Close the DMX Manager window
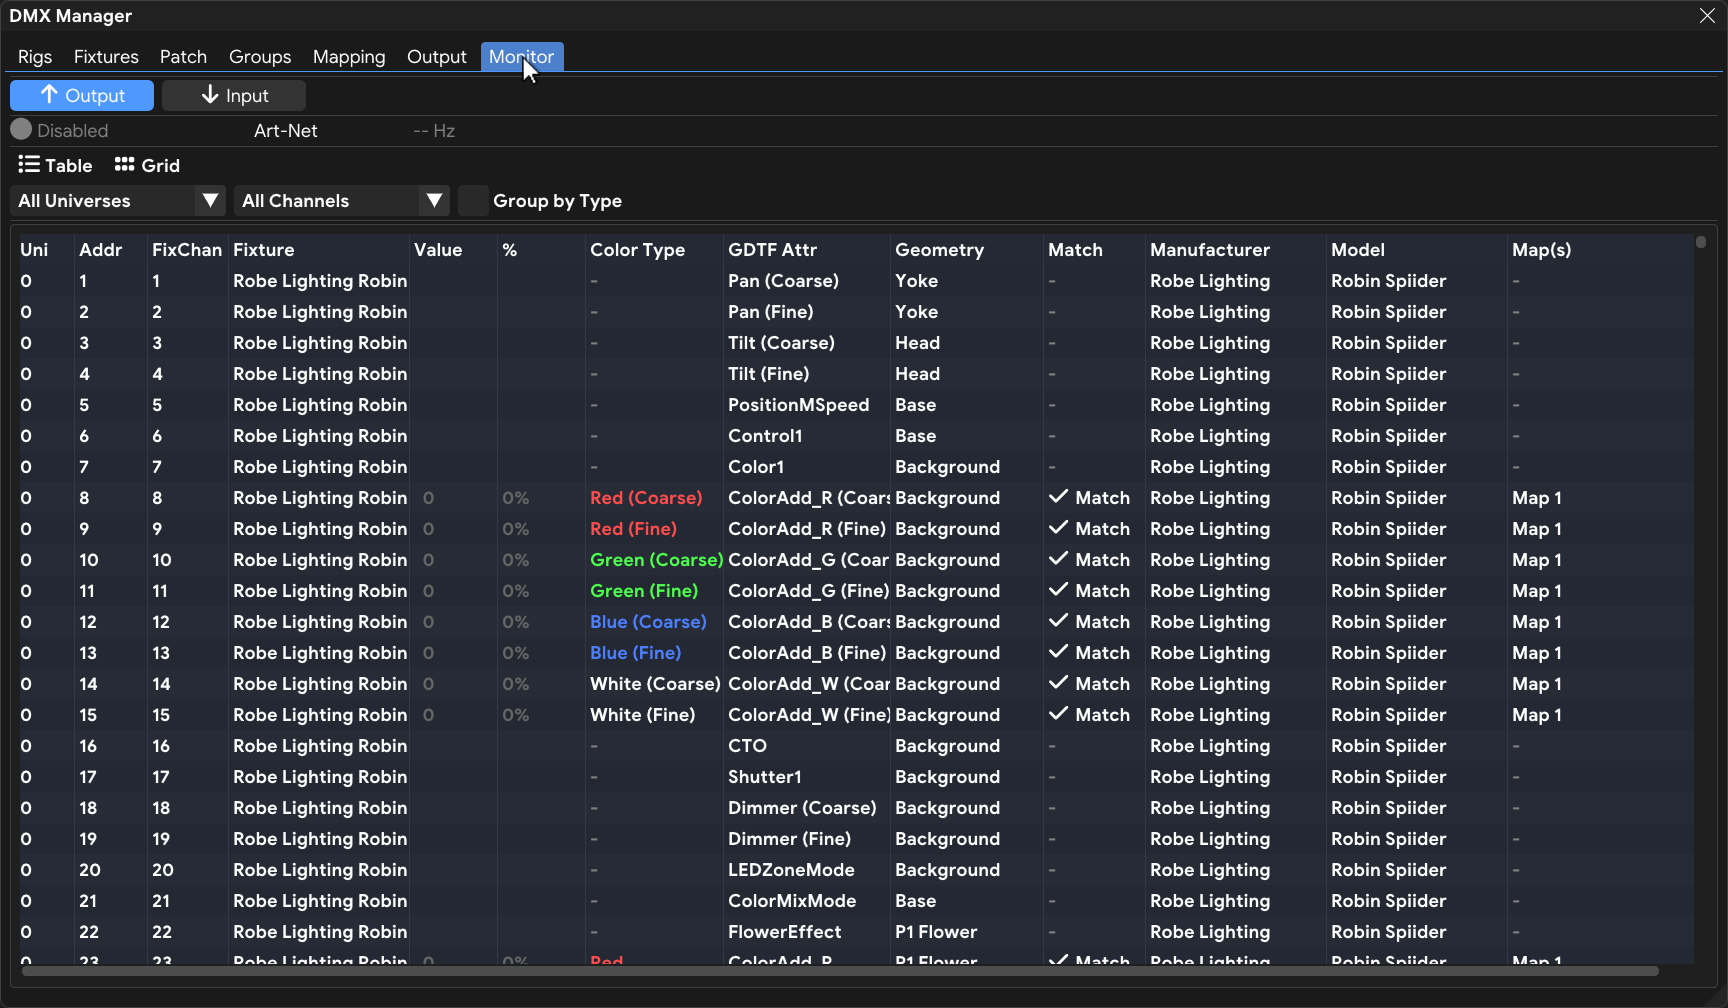The width and height of the screenshot is (1728, 1008). [x=1707, y=16]
